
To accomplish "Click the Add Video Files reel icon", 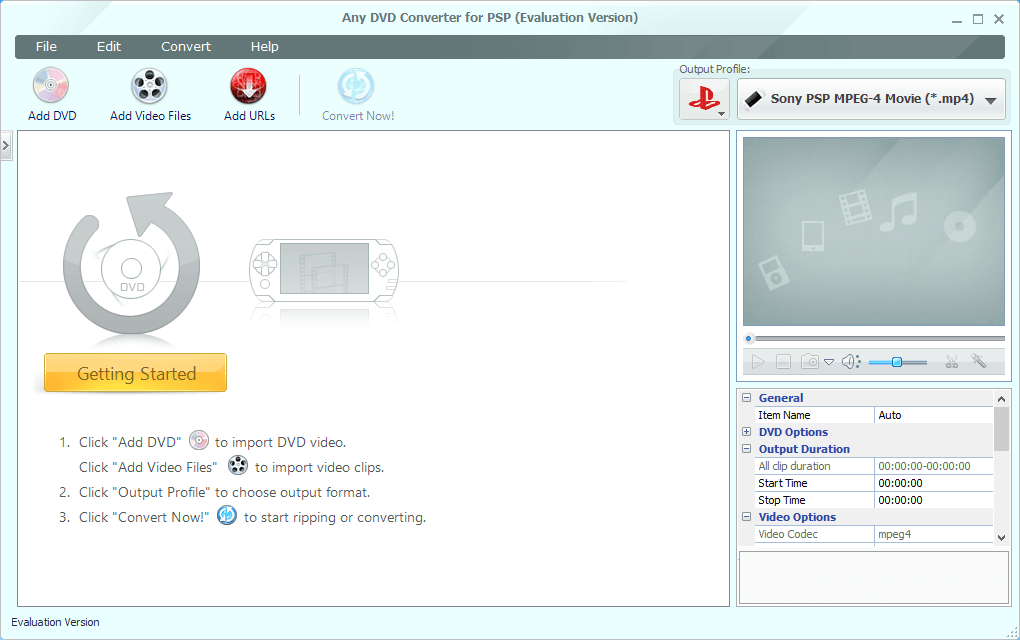I will [x=149, y=87].
